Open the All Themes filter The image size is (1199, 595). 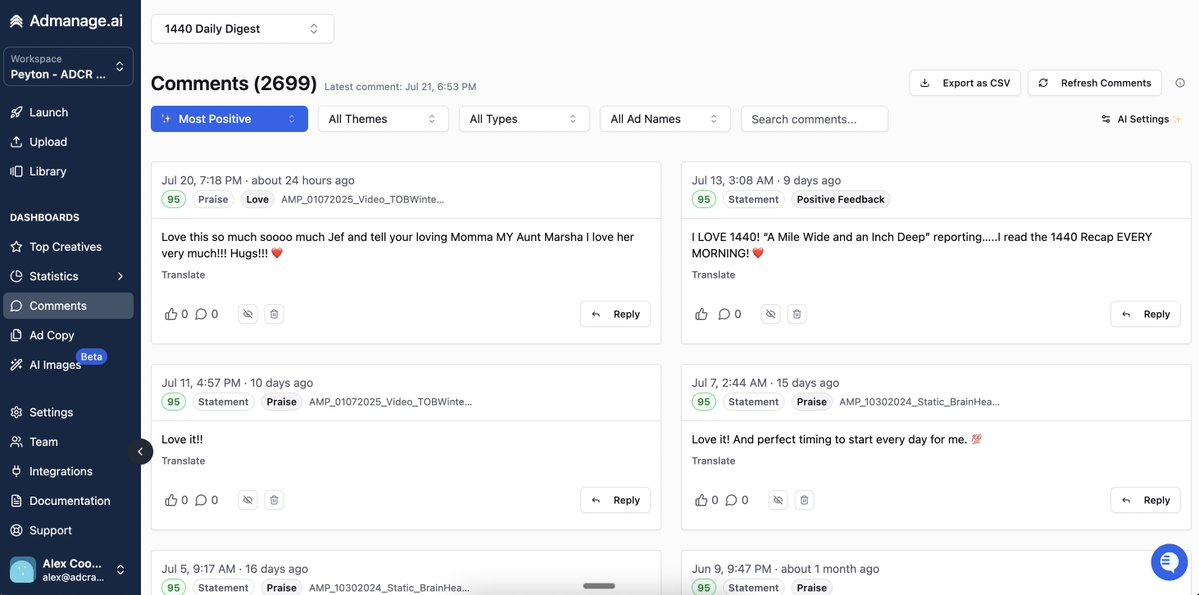pyautogui.click(x=383, y=119)
